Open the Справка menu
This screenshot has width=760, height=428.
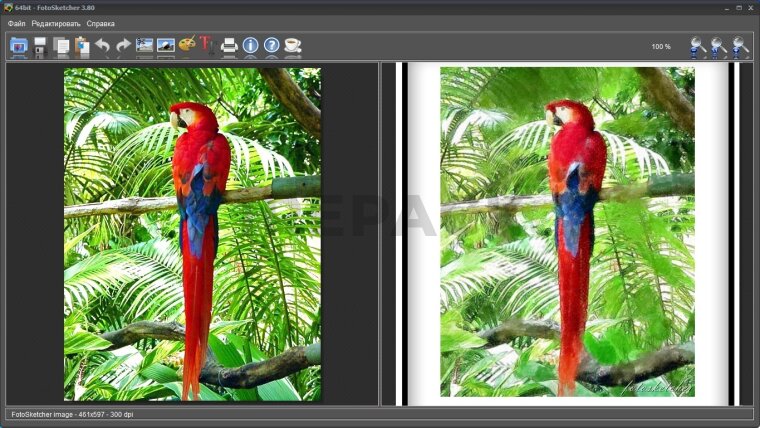(101, 23)
